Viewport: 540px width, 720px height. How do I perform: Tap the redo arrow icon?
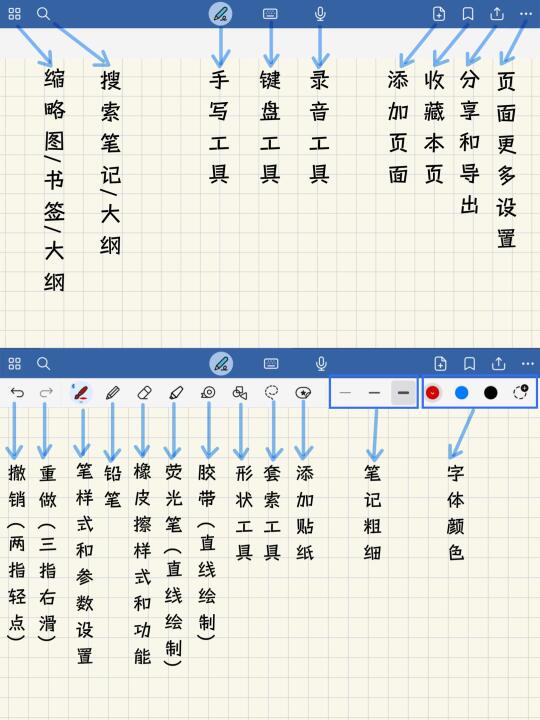pos(46,393)
